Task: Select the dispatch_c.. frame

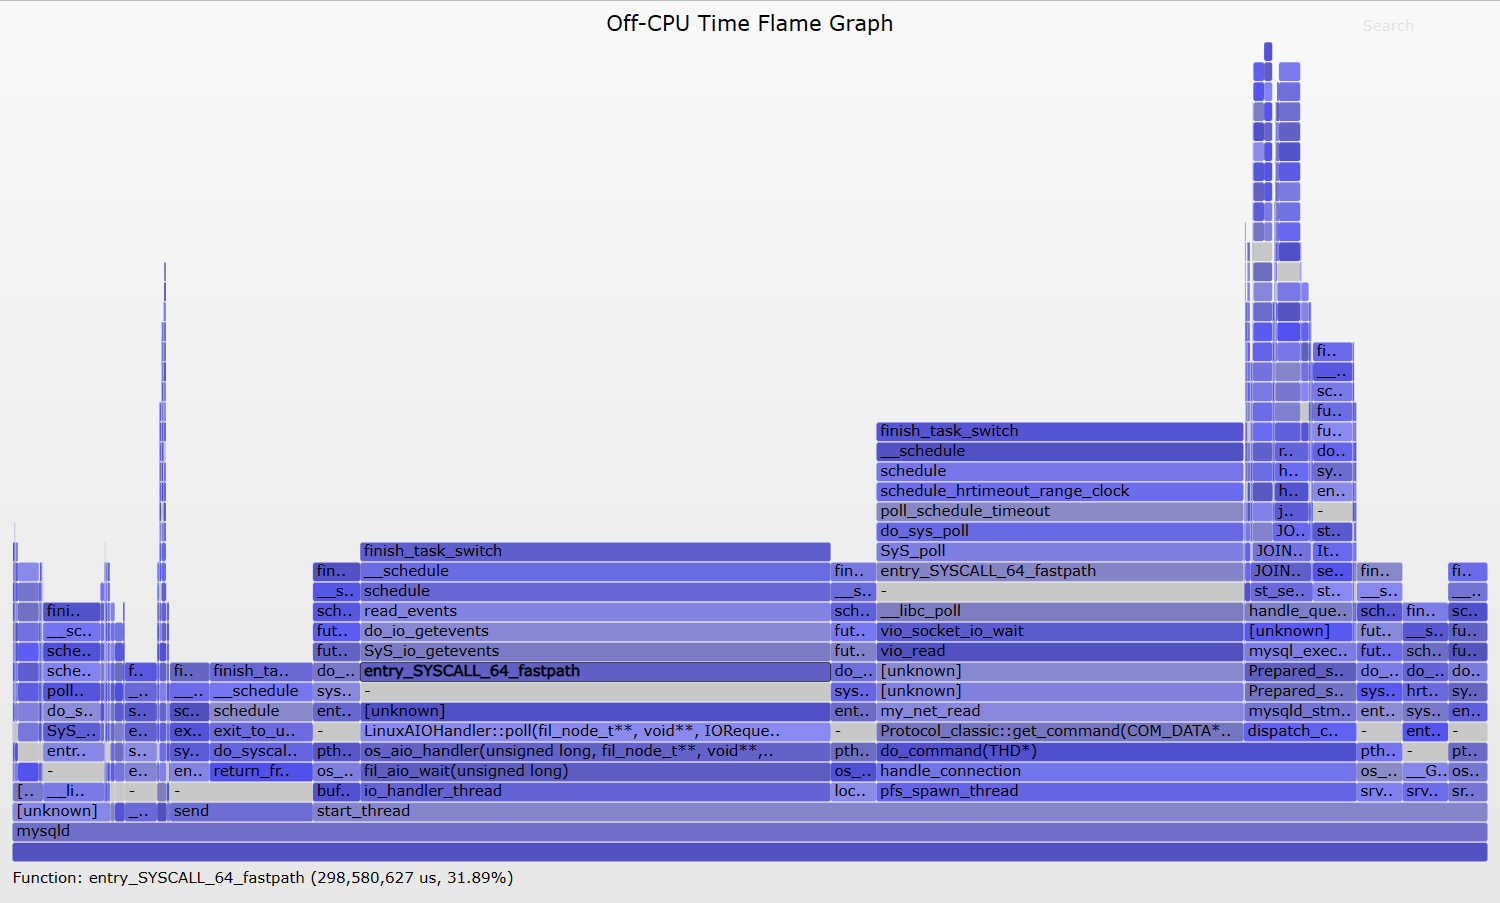Action: (1300, 731)
